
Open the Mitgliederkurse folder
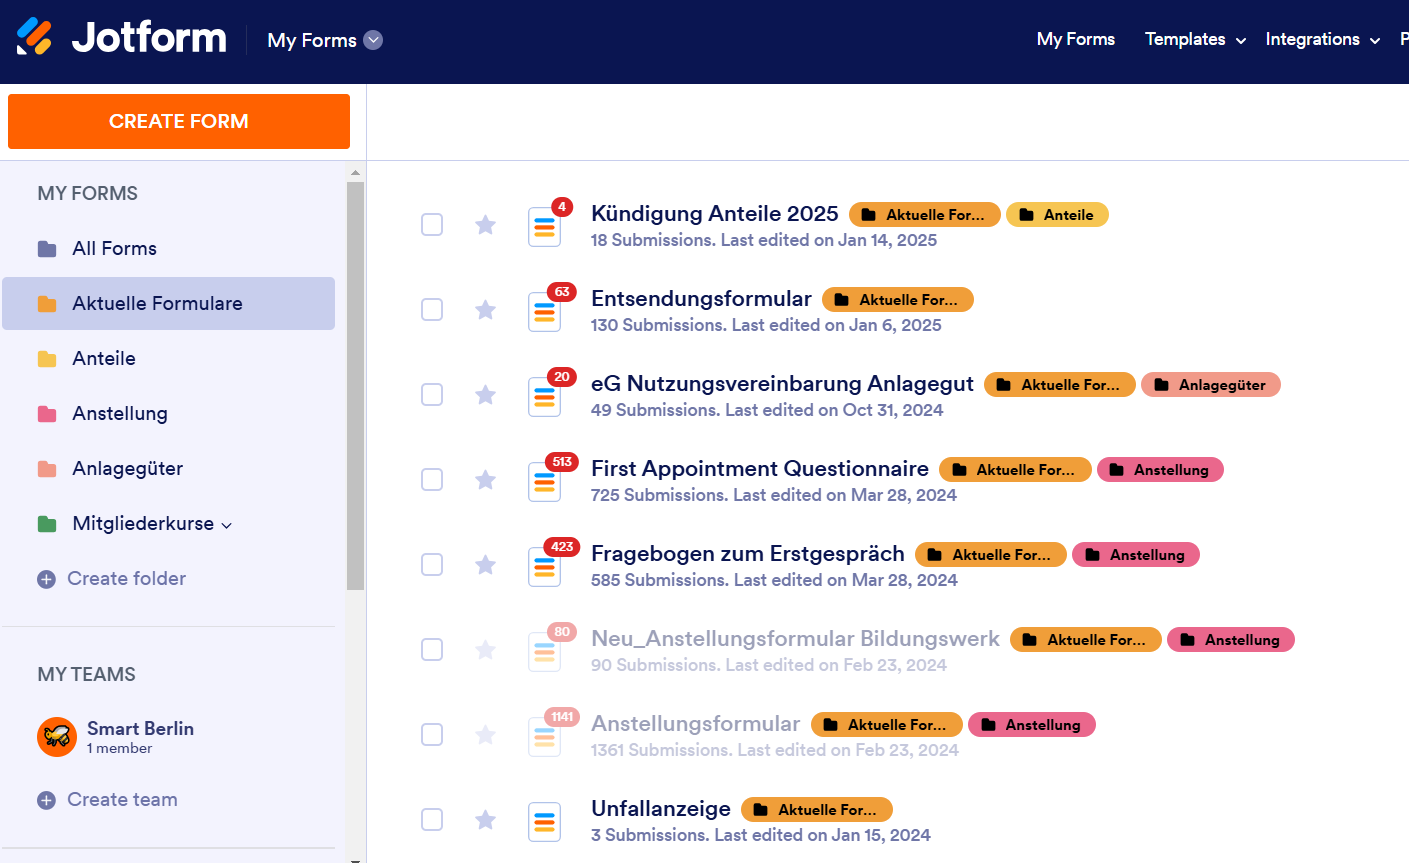143,523
